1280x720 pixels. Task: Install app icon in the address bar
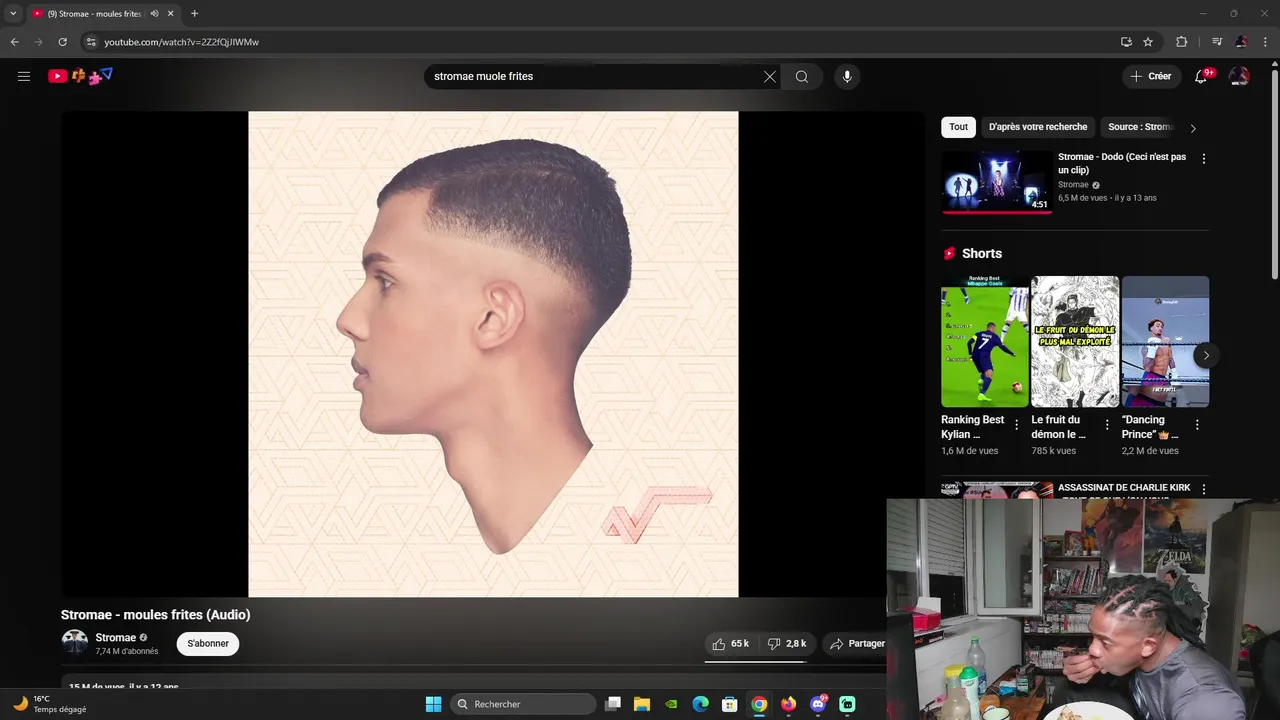click(x=1126, y=42)
